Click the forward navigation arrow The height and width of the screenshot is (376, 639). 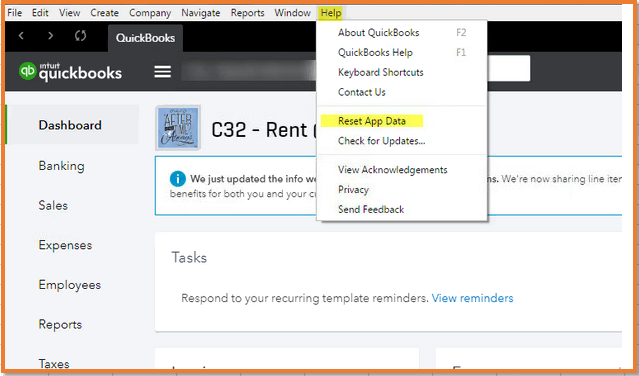click(51, 36)
